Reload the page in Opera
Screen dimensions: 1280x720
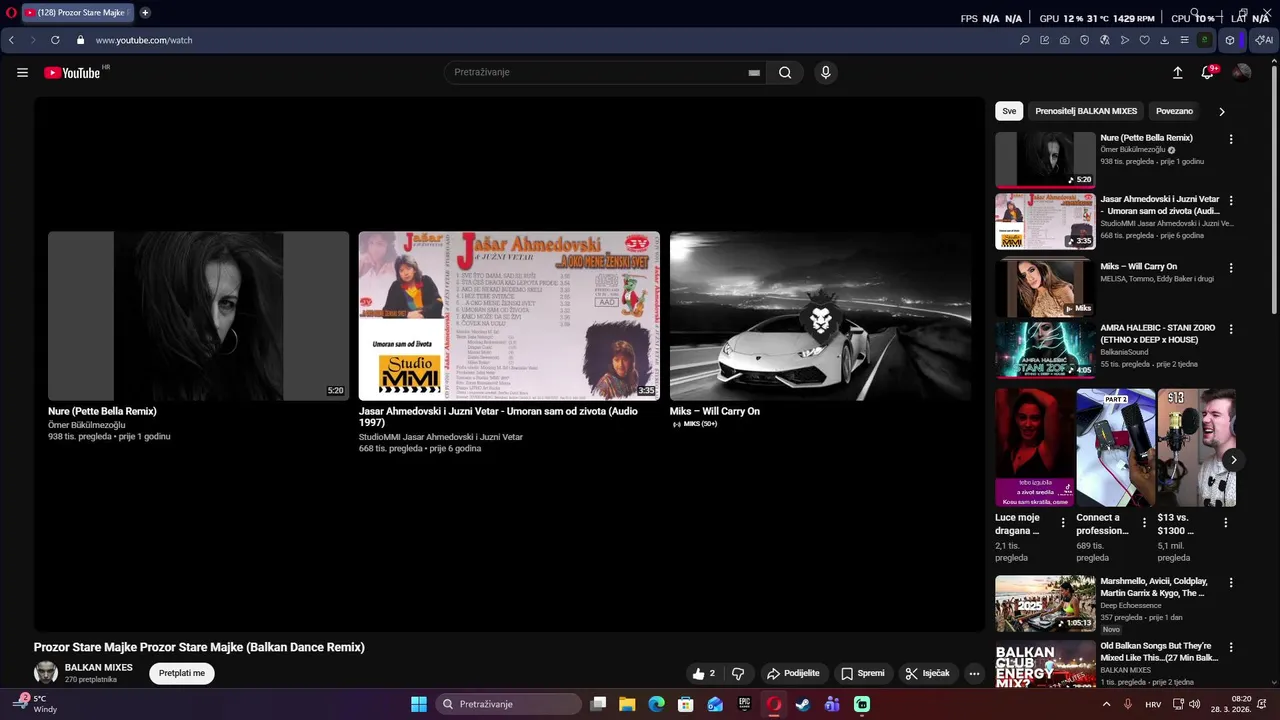pyautogui.click(x=55, y=40)
